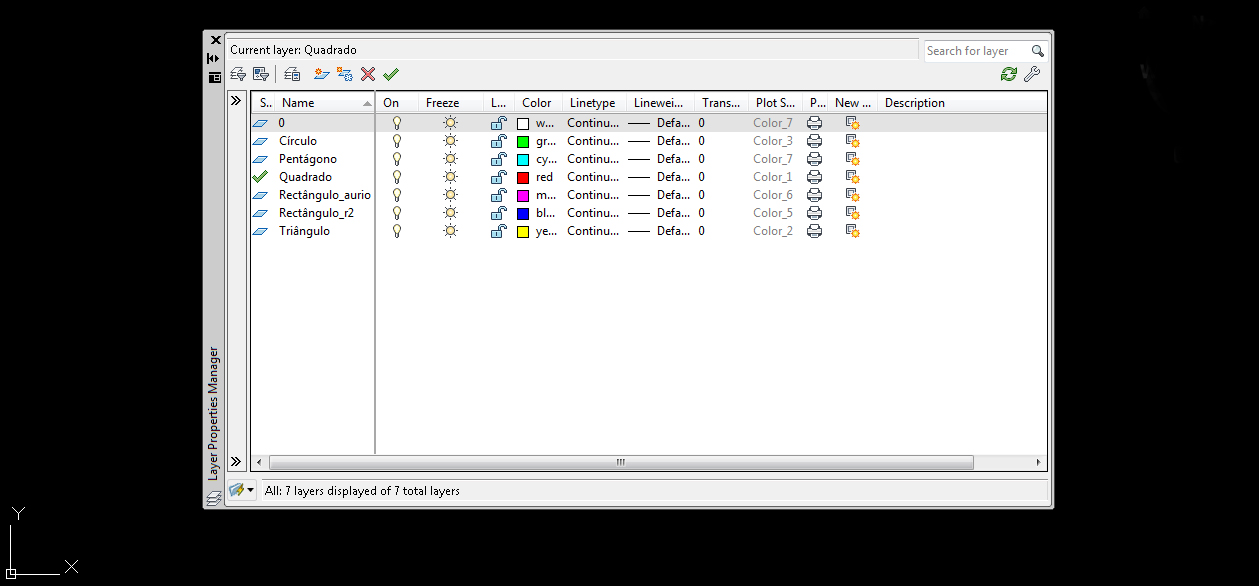The height and width of the screenshot is (586, 1259).
Task: Click the Color column header
Action: coord(537,103)
